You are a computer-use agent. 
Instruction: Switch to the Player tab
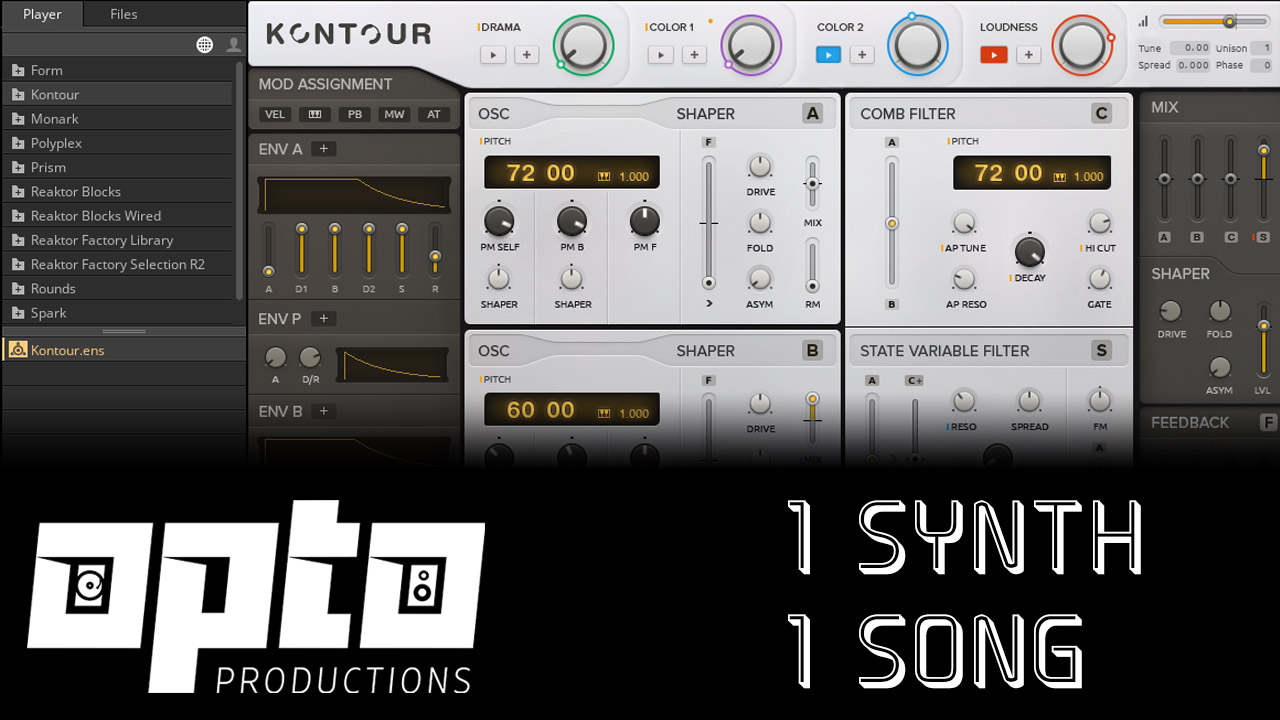click(x=42, y=14)
